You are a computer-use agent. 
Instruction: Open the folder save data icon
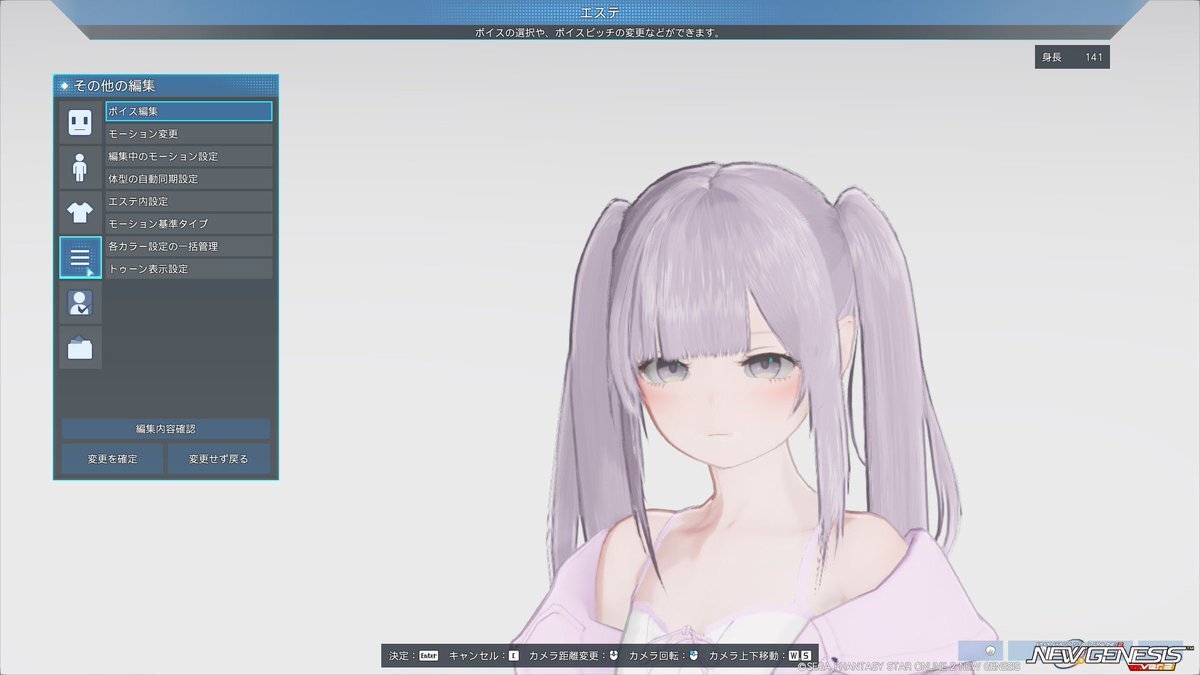point(80,348)
